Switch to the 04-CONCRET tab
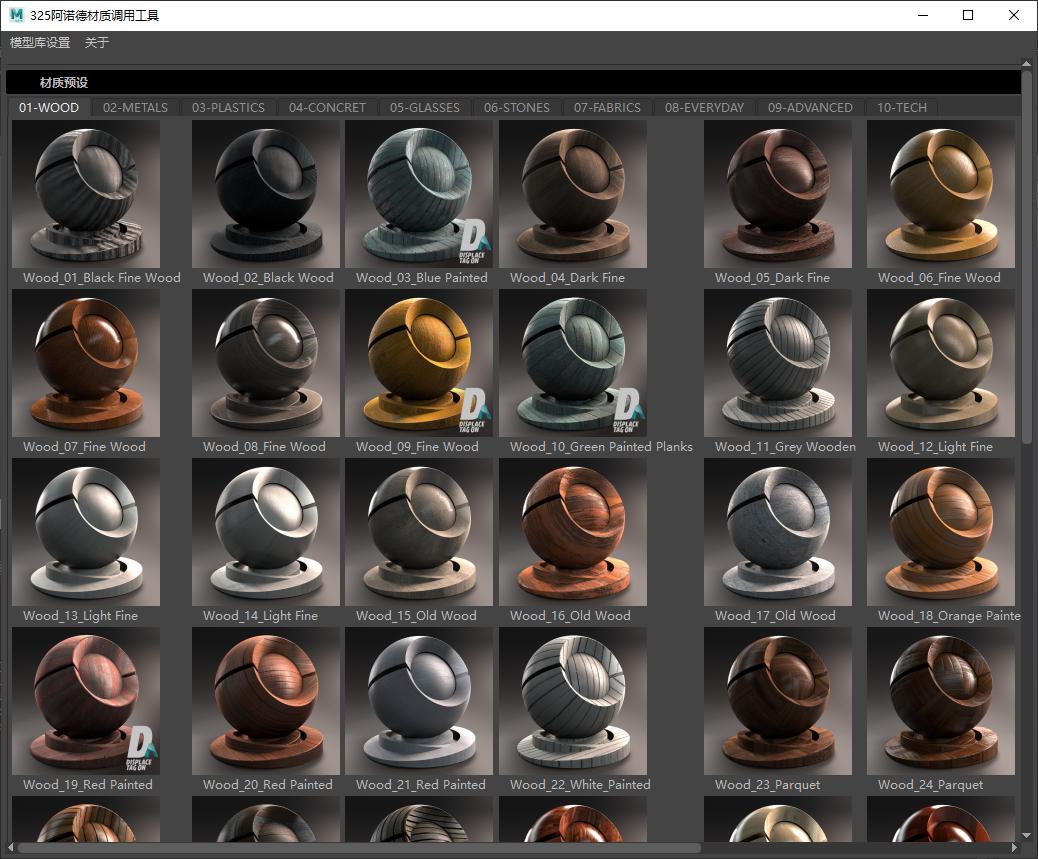The image size is (1038, 859). (327, 107)
